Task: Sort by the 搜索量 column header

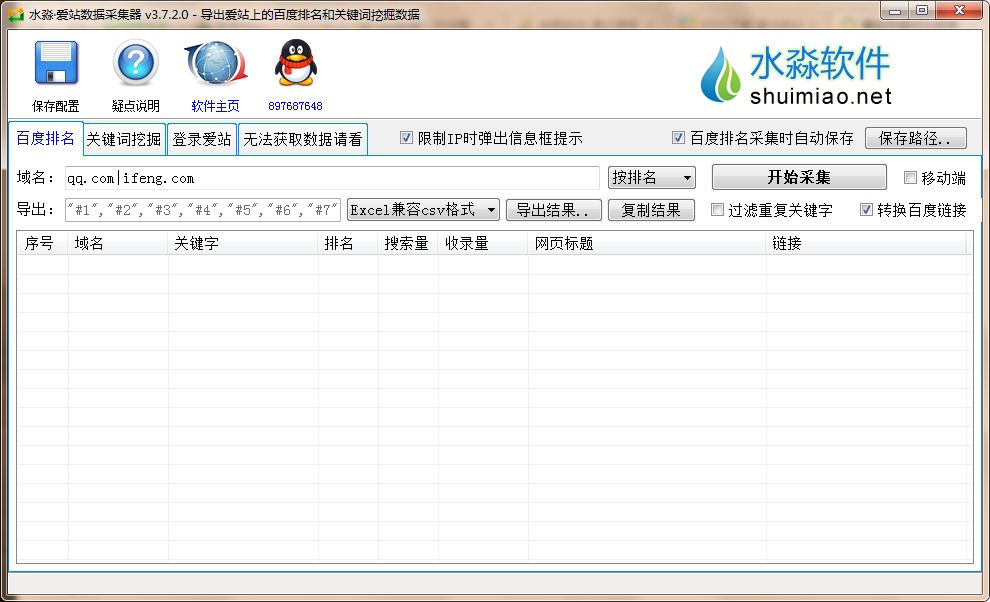Action: pos(408,243)
